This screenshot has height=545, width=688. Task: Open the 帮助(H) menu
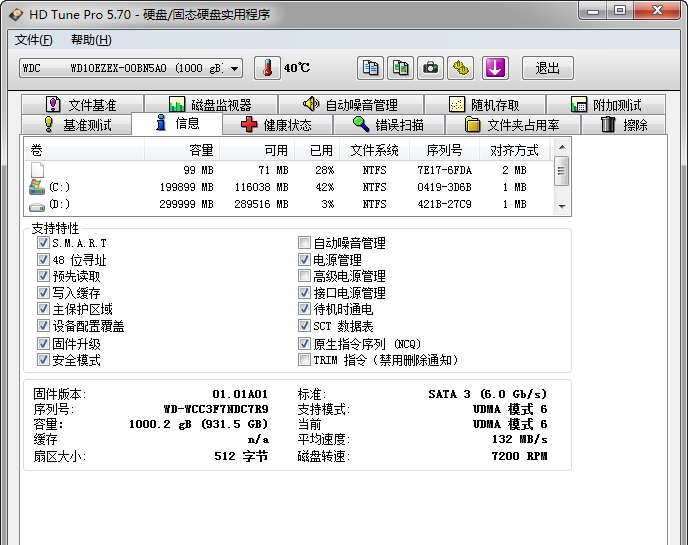pos(91,40)
